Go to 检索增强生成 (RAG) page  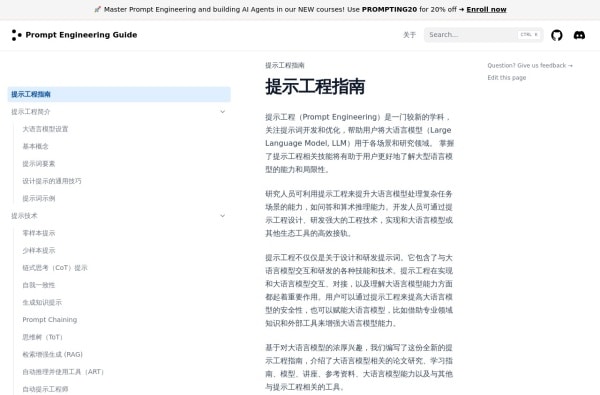(x=52, y=354)
